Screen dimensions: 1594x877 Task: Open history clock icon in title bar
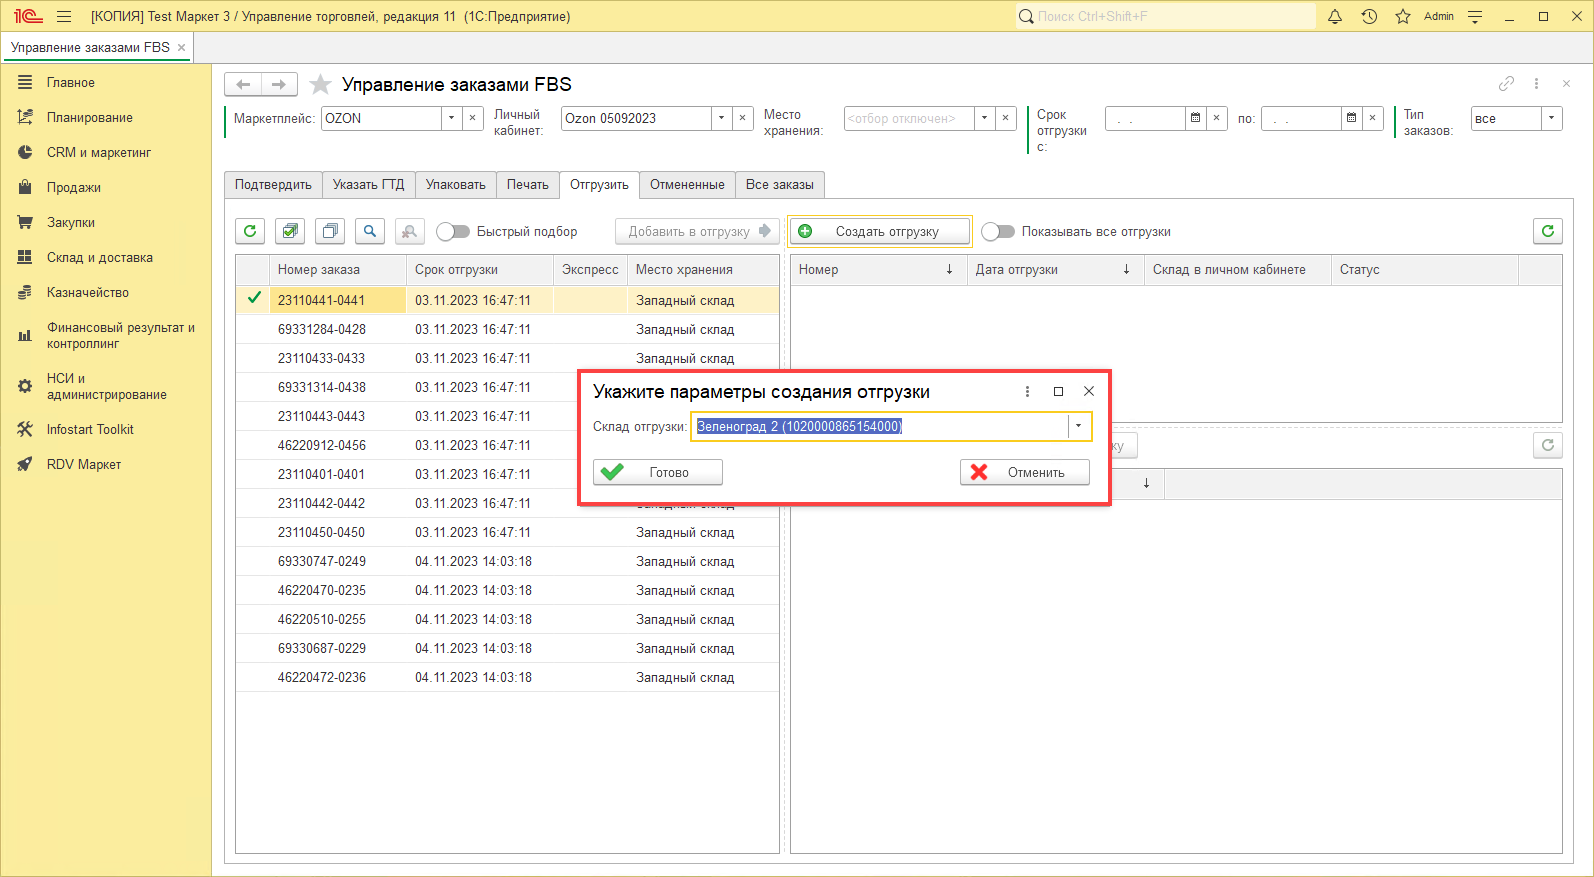1369,16
